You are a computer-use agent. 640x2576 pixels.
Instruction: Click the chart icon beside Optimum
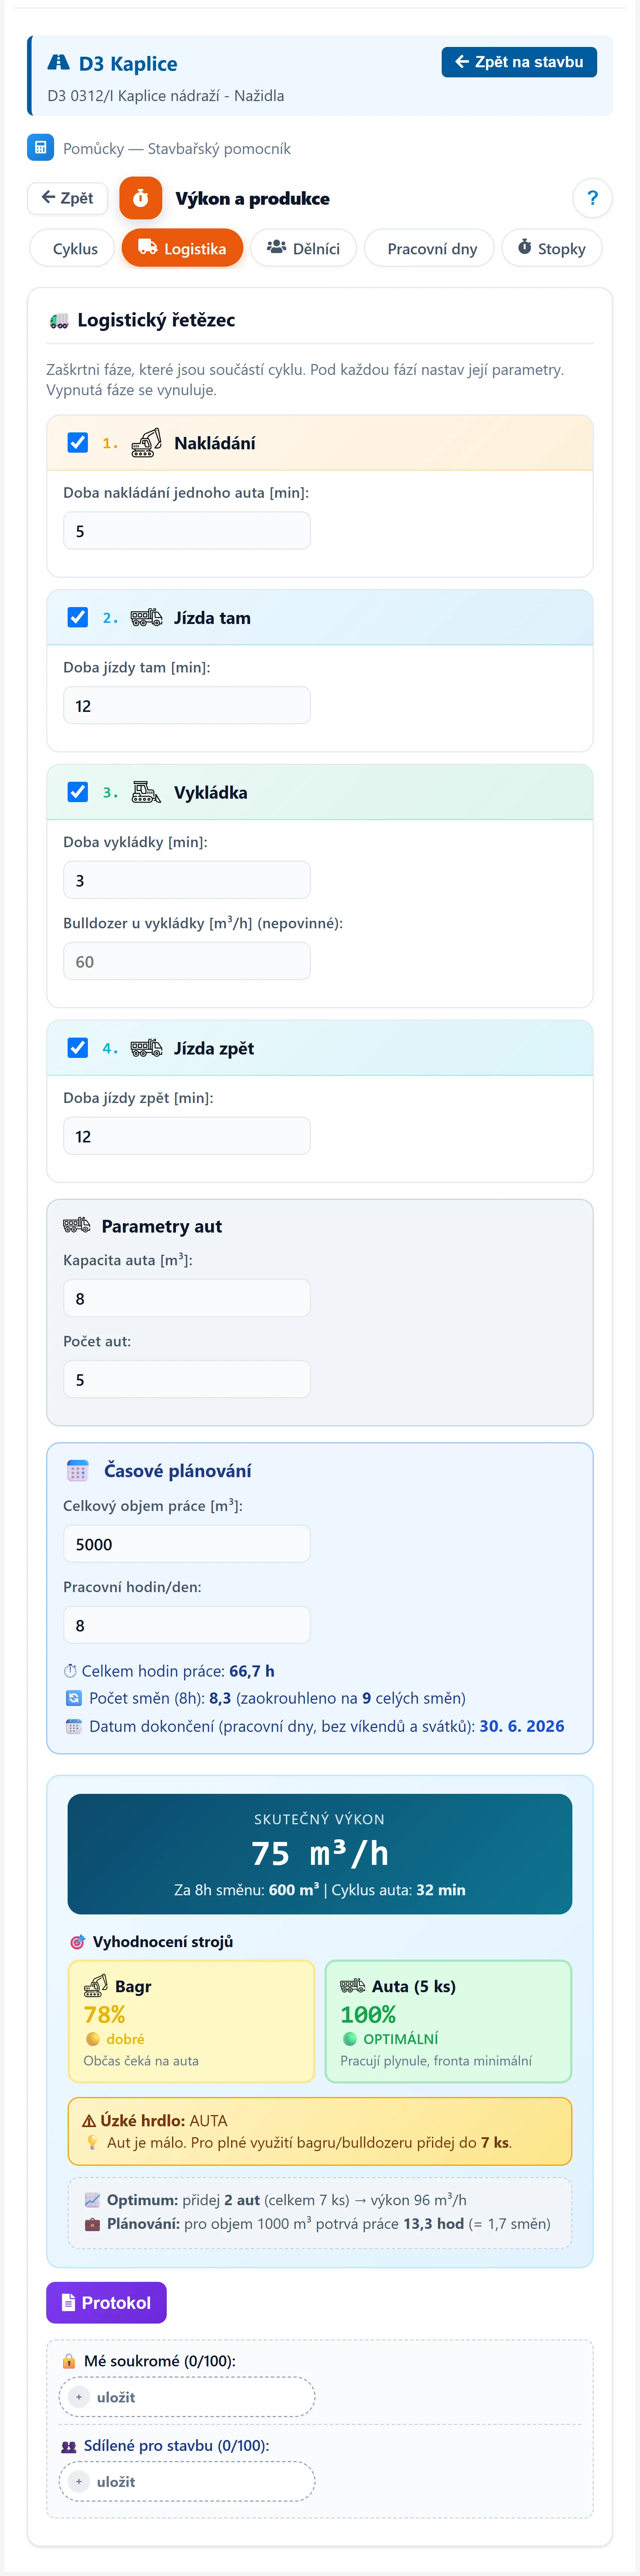click(x=92, y=2200)
